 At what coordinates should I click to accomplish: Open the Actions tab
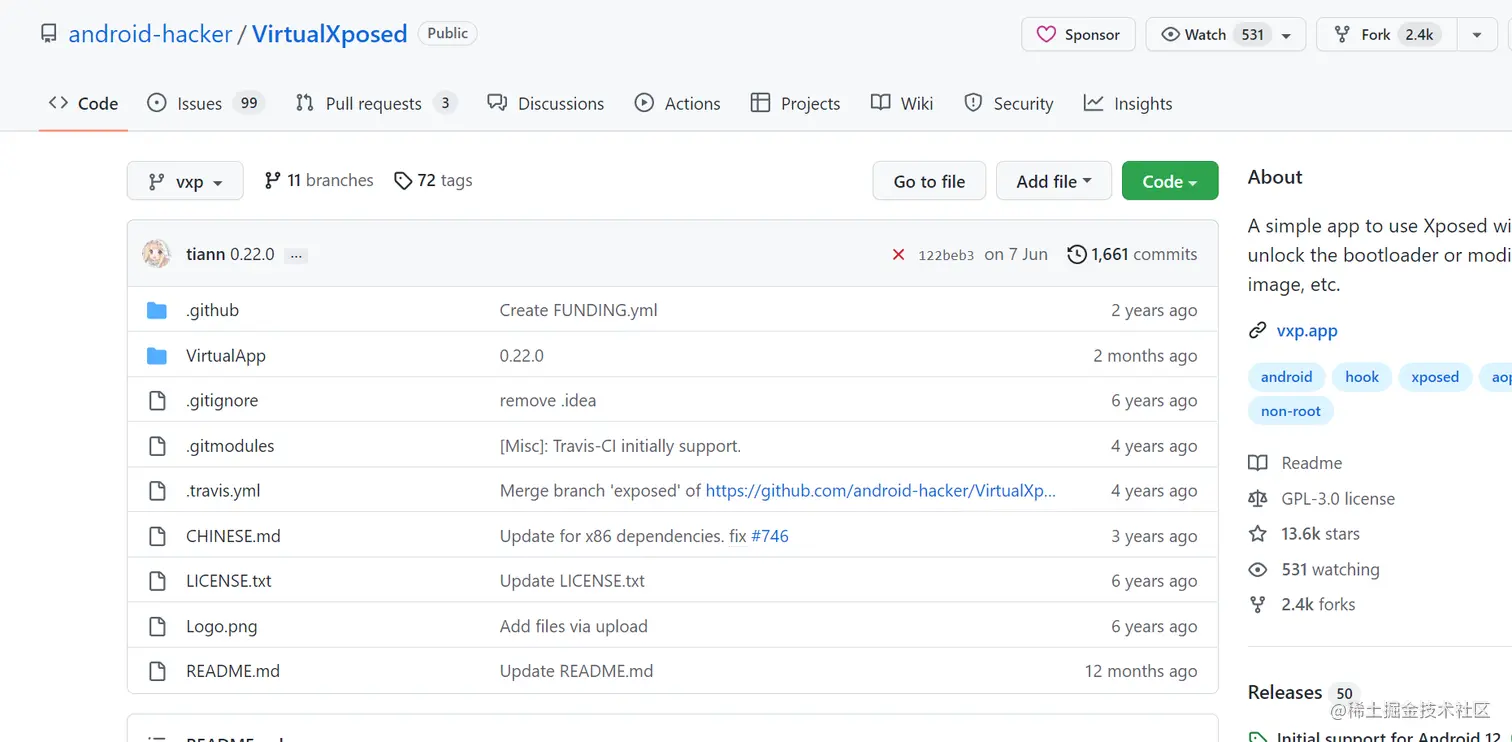pos(678,103)
